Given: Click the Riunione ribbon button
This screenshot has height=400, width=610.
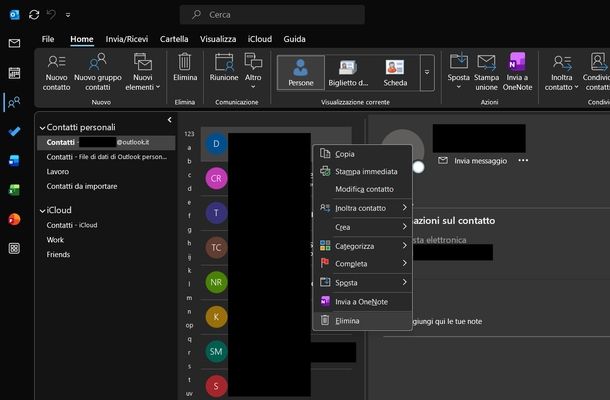Looking at the screenshot, I should [224, 68].
